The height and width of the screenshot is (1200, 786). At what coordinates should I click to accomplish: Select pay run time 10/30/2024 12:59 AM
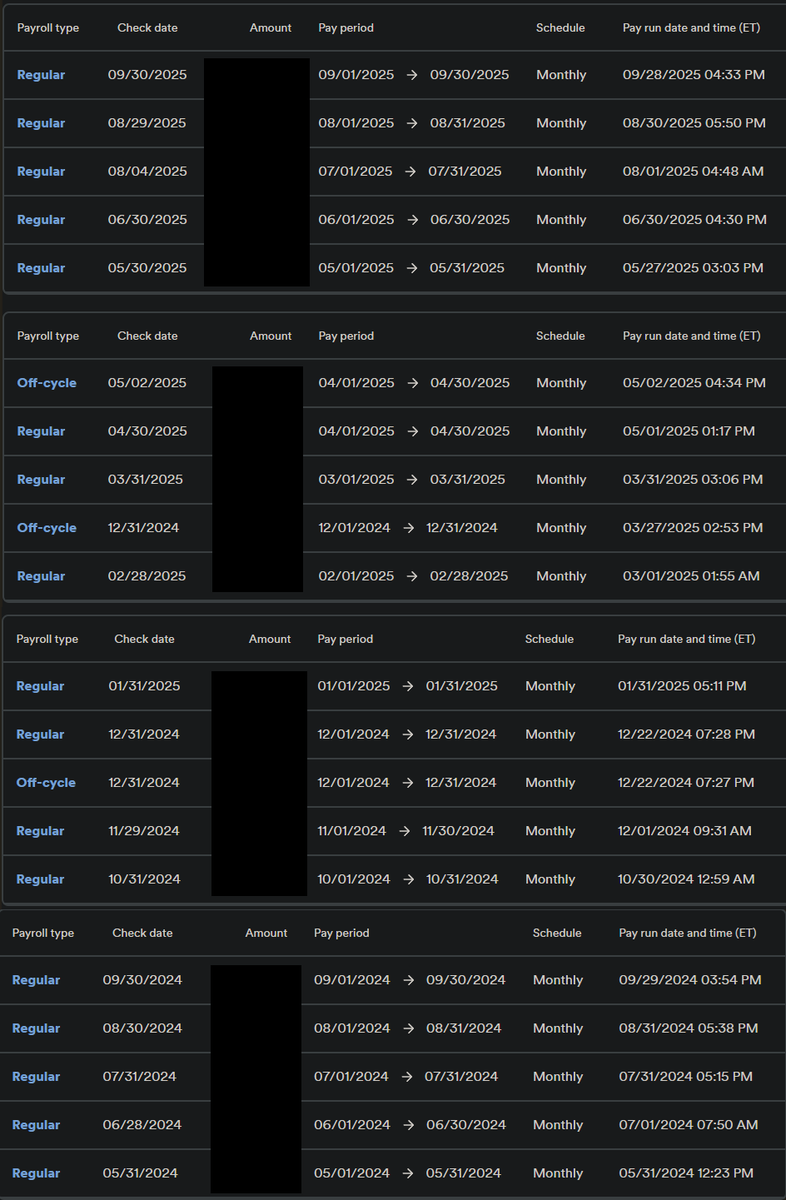pos(686,879)
